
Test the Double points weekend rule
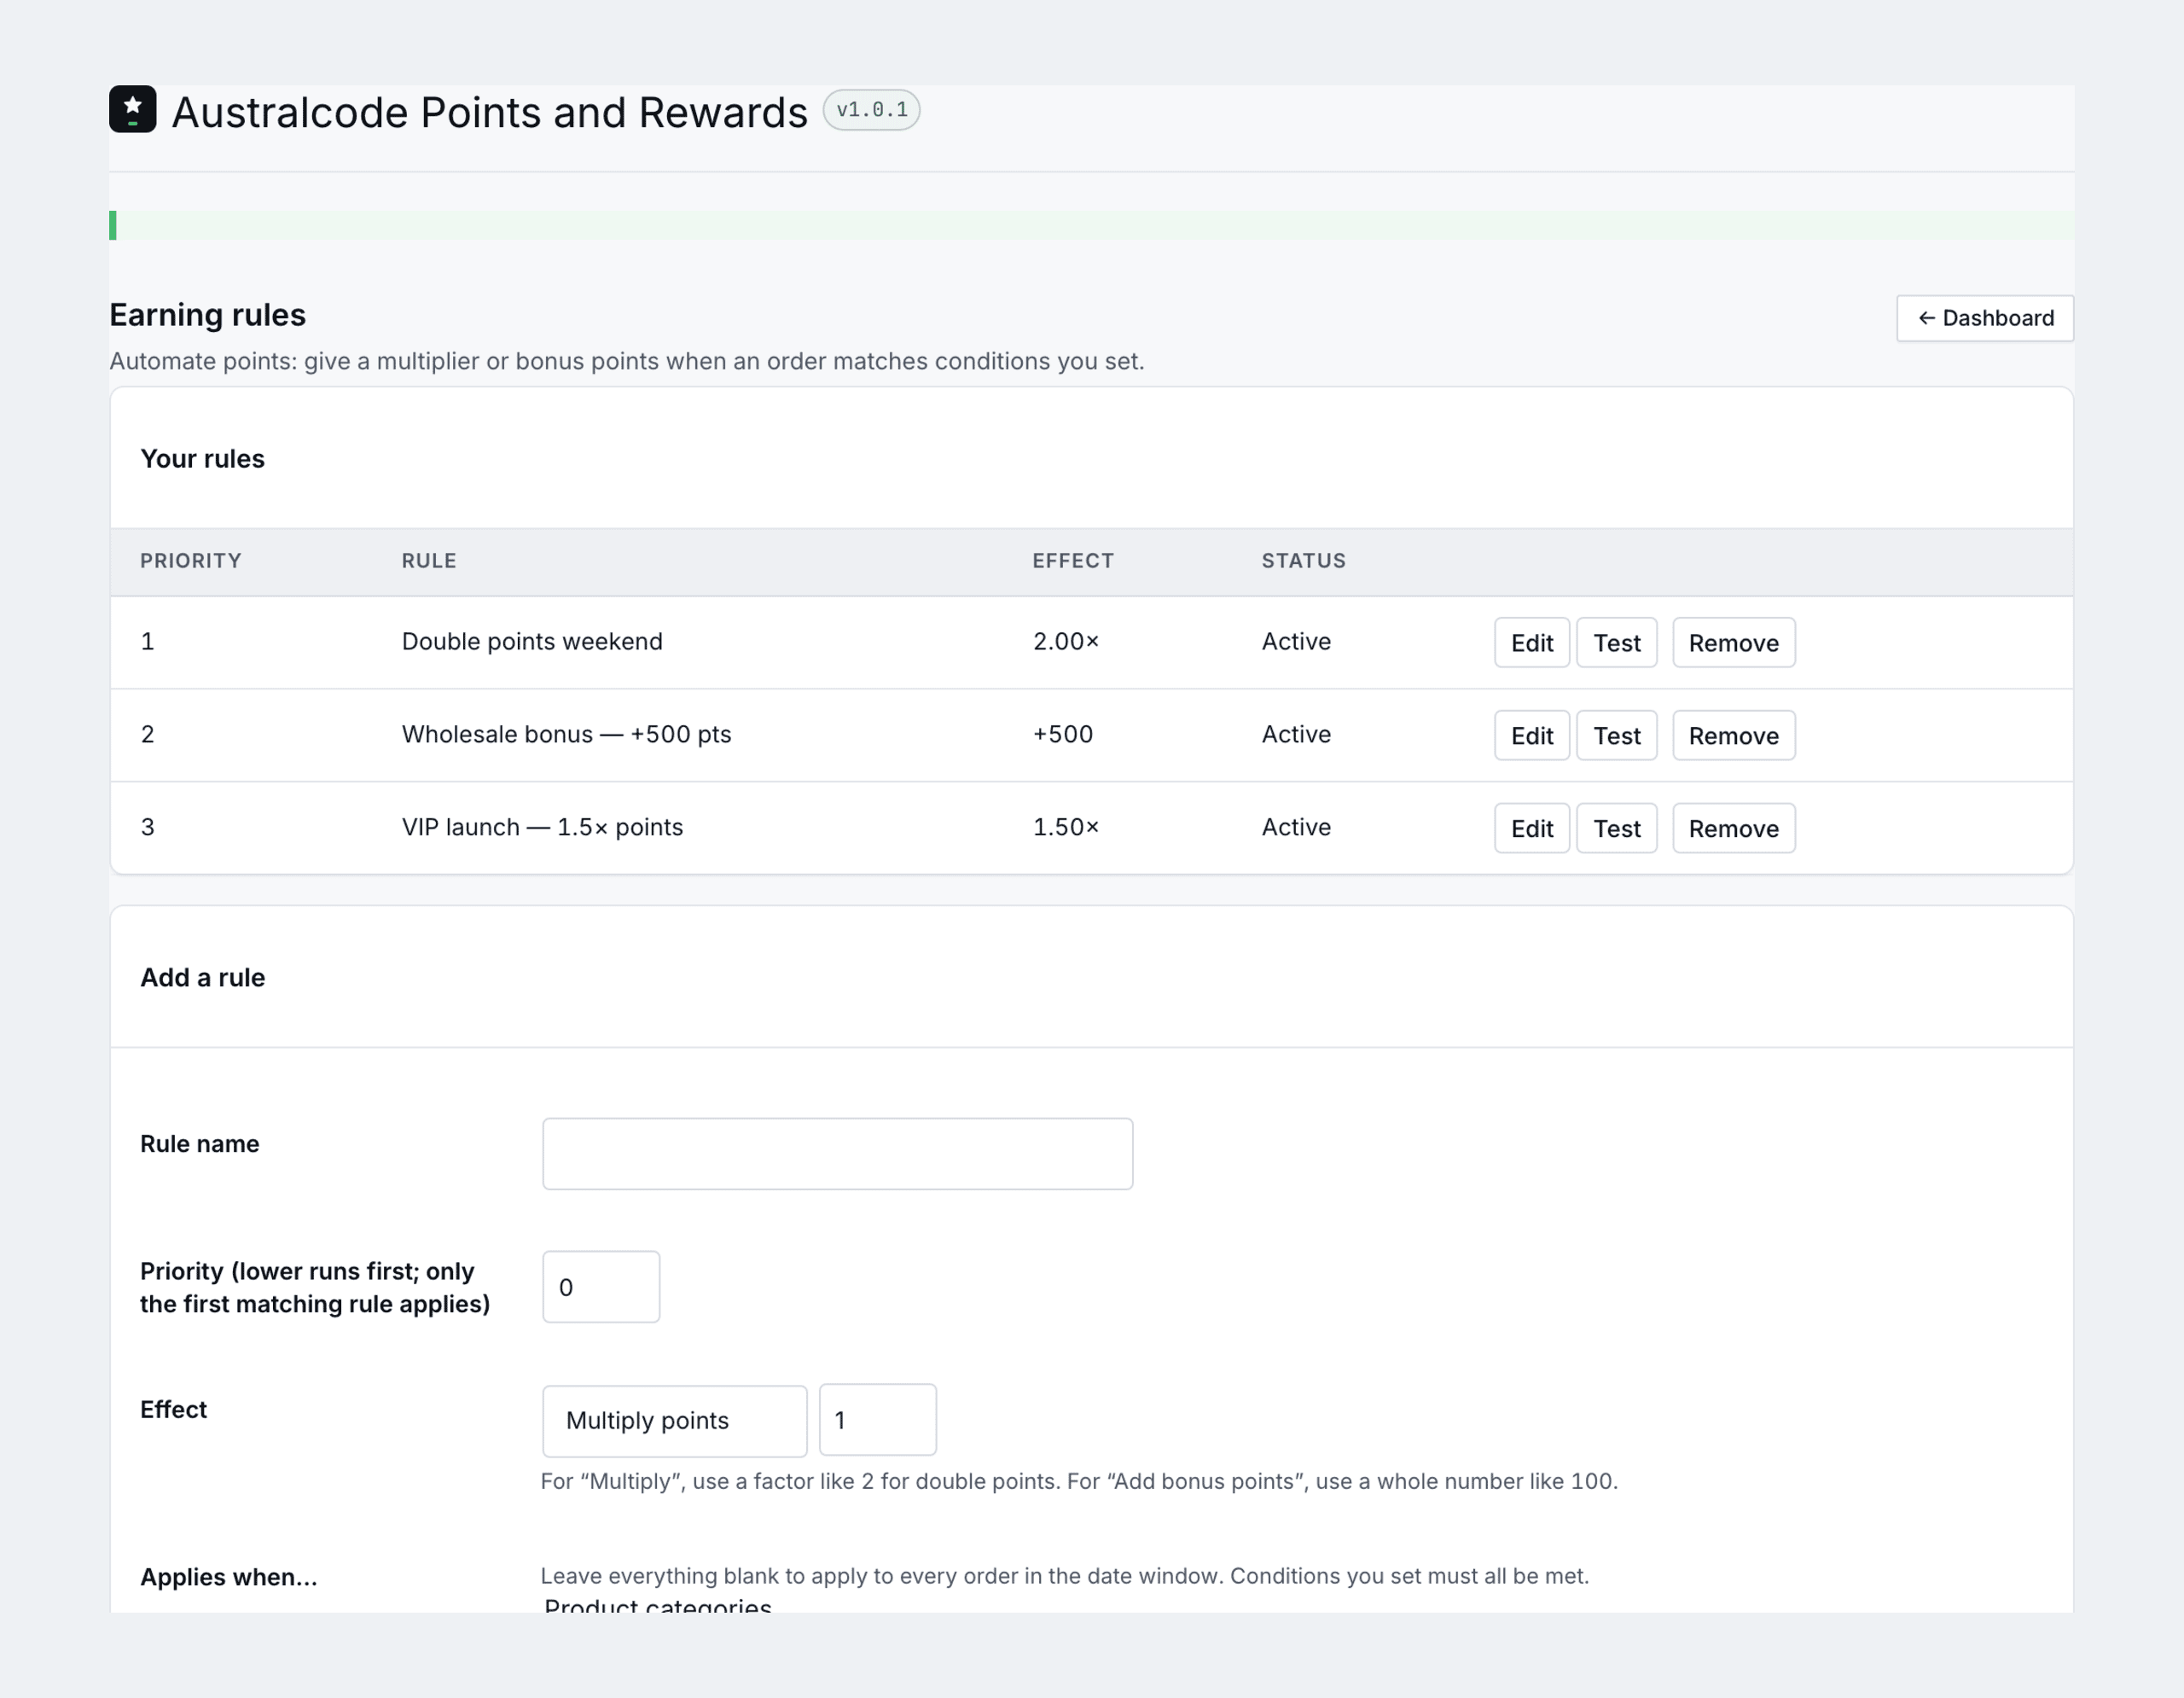click(x=1616, y=642)
